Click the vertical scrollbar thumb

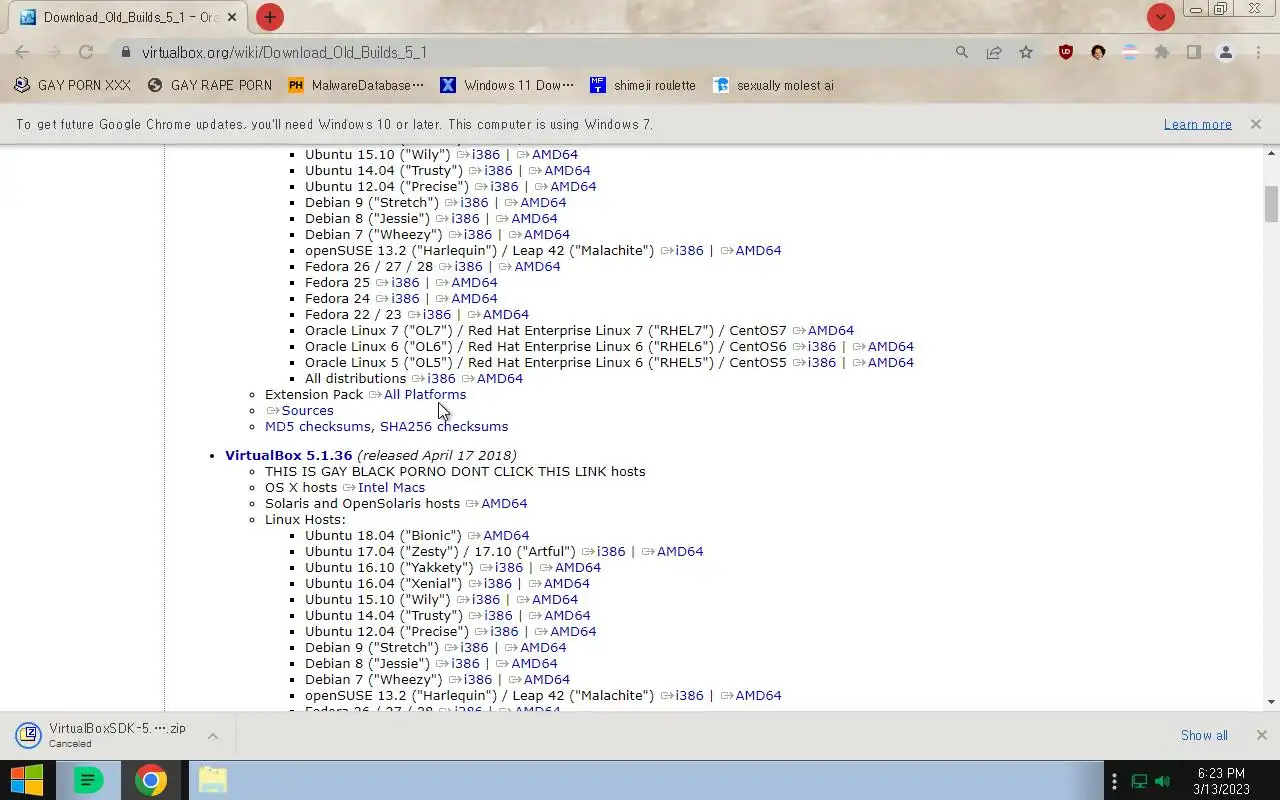1272,203
